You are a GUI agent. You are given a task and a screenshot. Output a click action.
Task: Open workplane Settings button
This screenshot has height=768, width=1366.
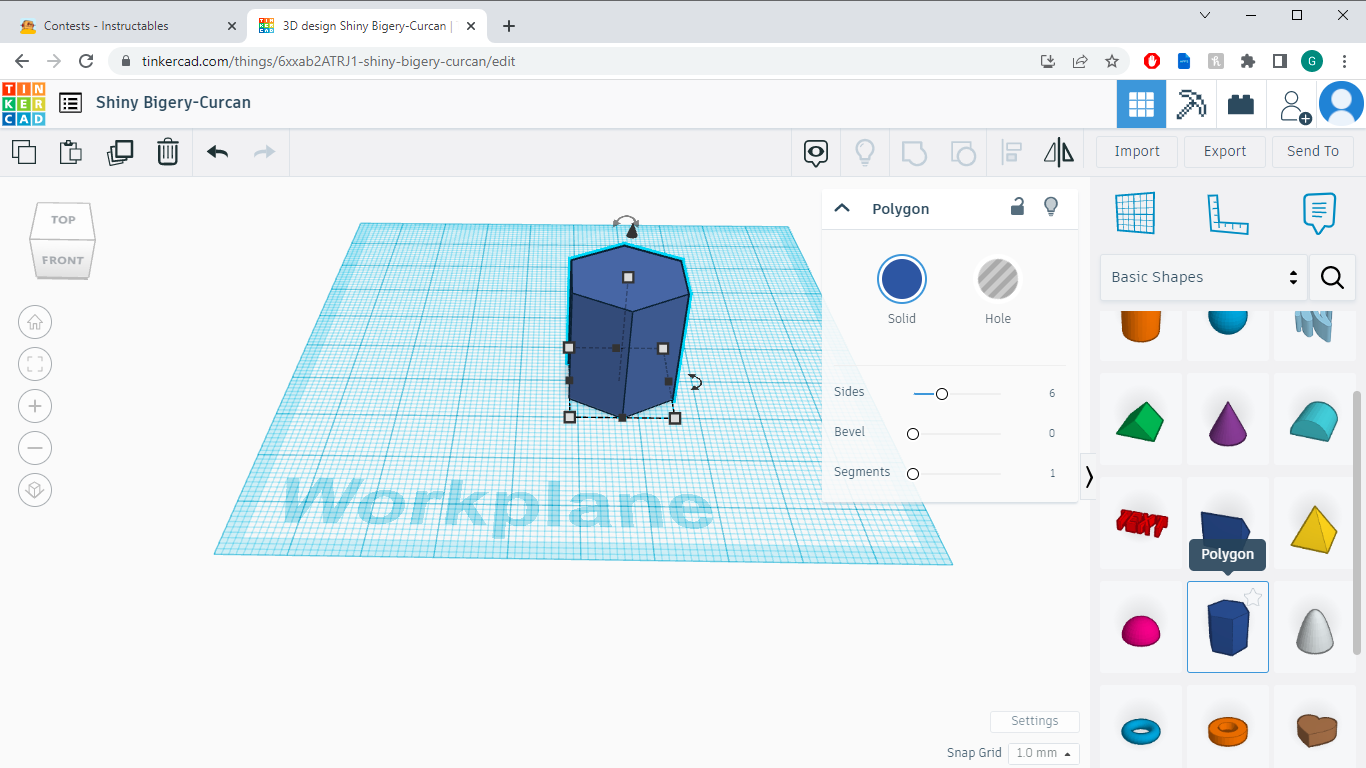click(x=1035, y=721)
